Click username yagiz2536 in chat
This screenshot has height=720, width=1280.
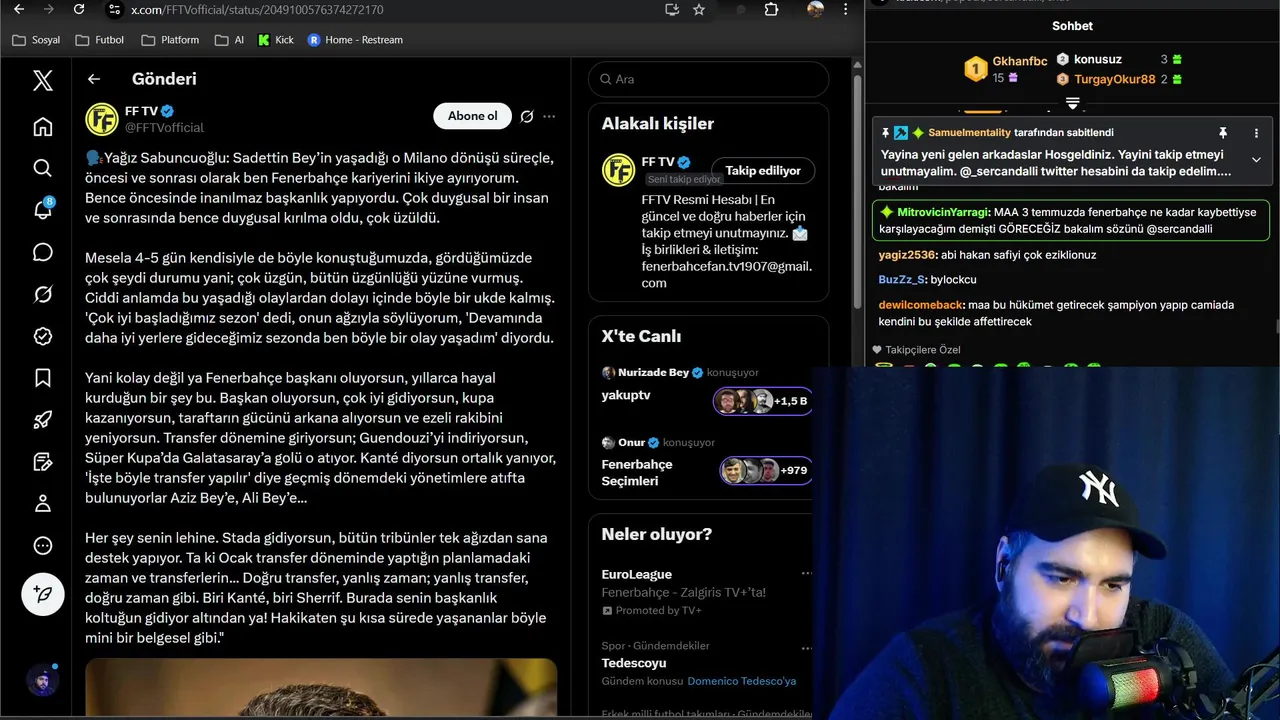click(907, 255)
